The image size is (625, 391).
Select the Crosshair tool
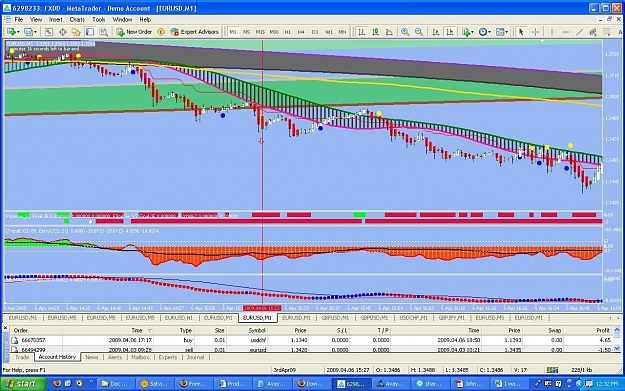(535, 32)
